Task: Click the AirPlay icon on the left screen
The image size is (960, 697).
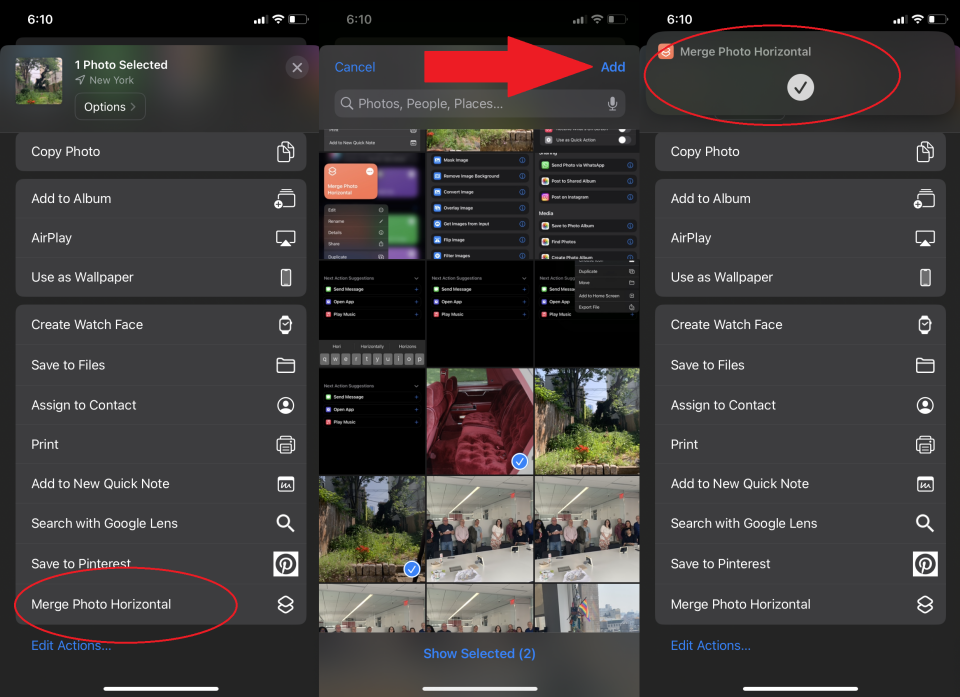Action: pos(285,238)
